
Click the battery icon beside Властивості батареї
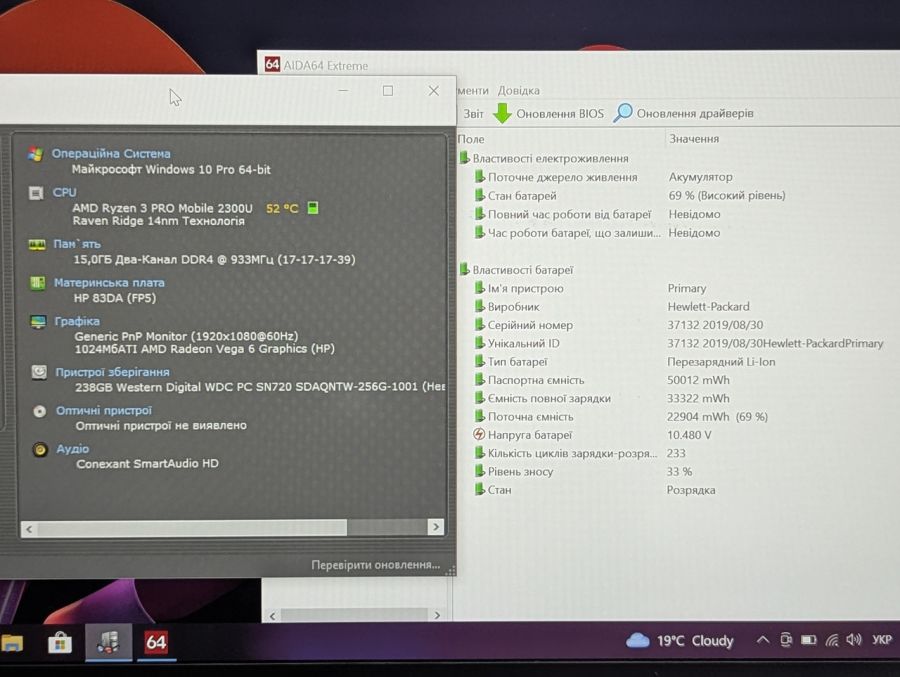coord(464,269)
